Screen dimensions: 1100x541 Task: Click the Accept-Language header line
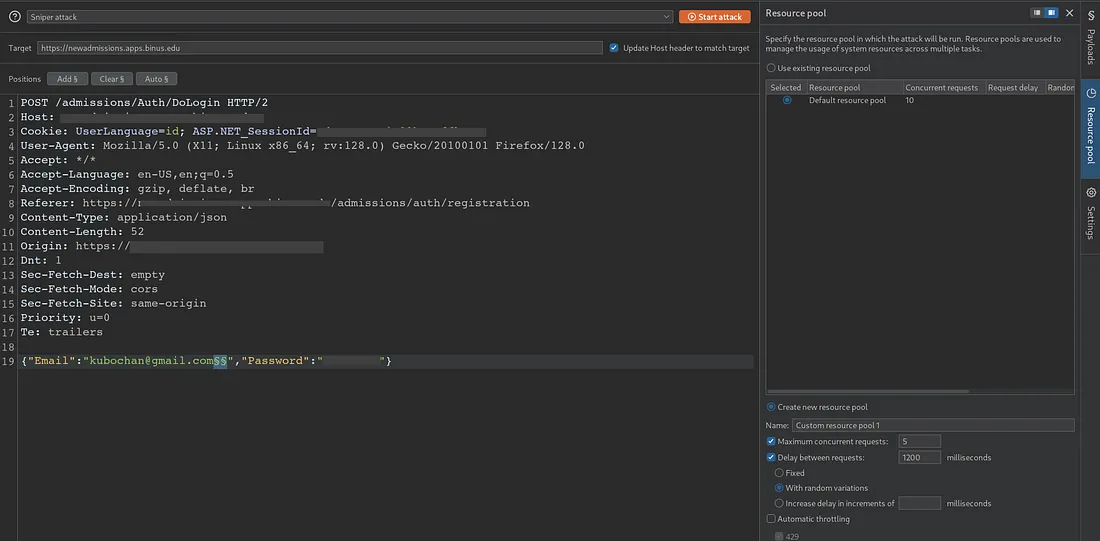(127, 175)
